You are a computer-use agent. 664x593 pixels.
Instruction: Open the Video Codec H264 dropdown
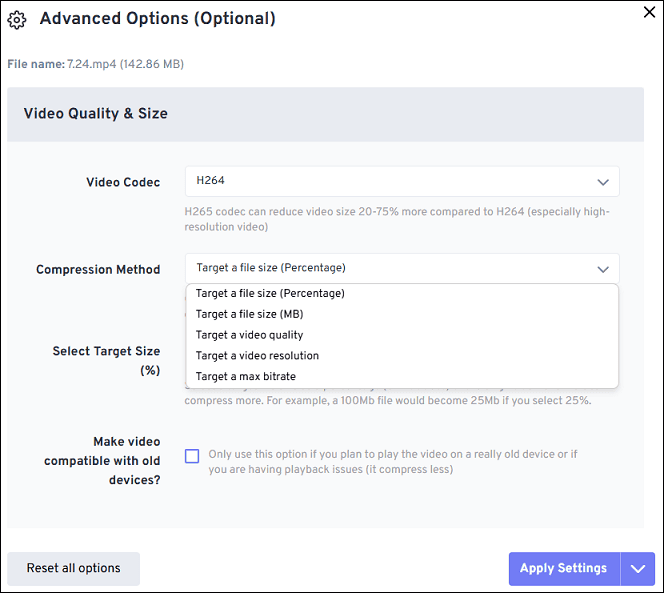(x=402, y=181)
